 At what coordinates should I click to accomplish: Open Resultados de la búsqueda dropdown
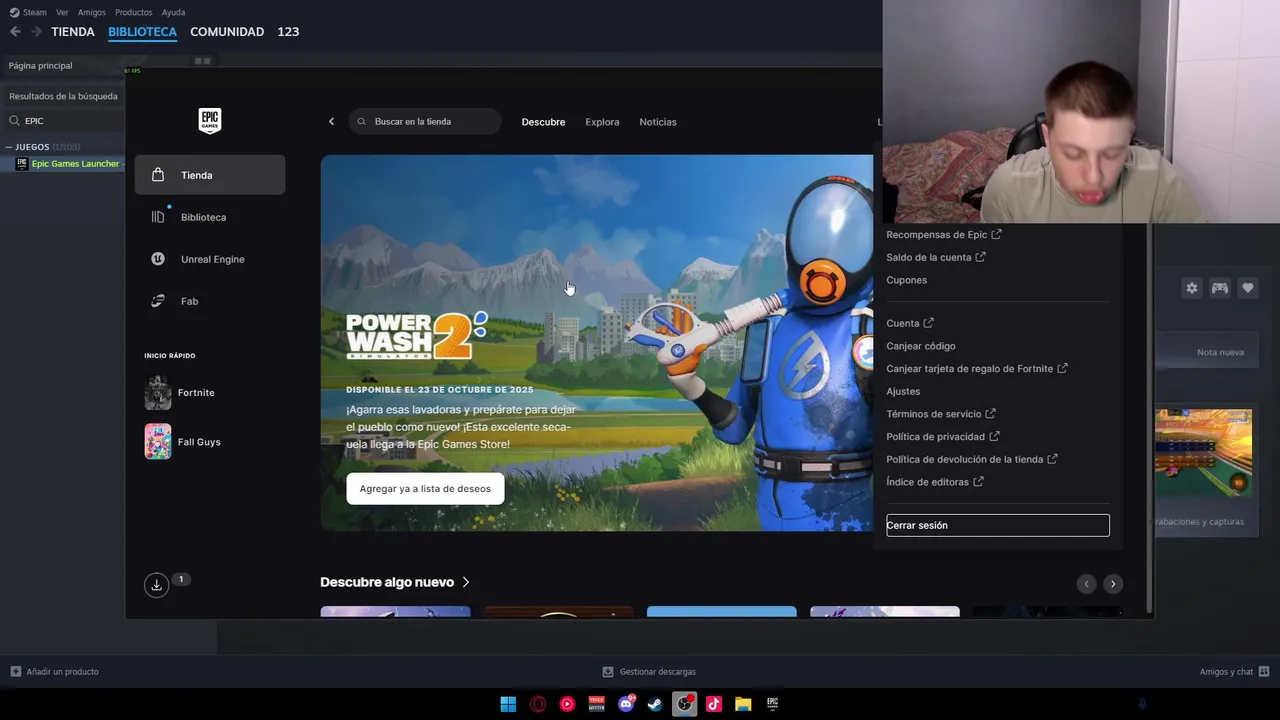tap(62, 96)
